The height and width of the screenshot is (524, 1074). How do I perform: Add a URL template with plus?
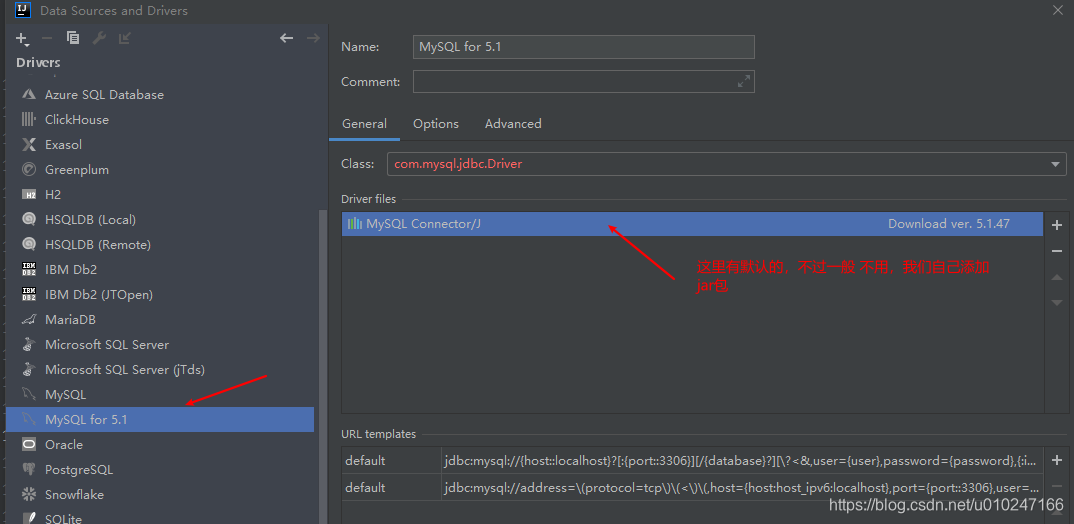1056,460
